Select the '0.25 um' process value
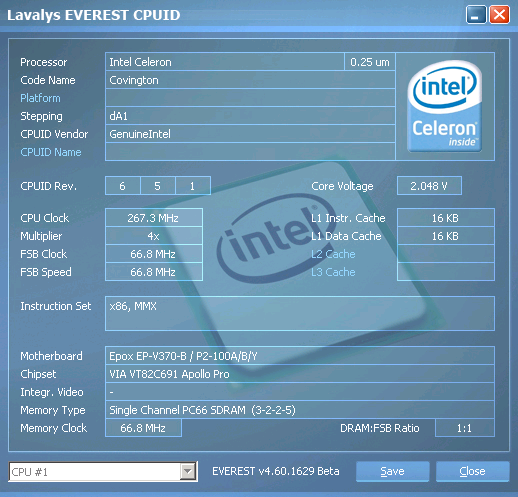Screen dimensions: 518x497 point(370,62)
